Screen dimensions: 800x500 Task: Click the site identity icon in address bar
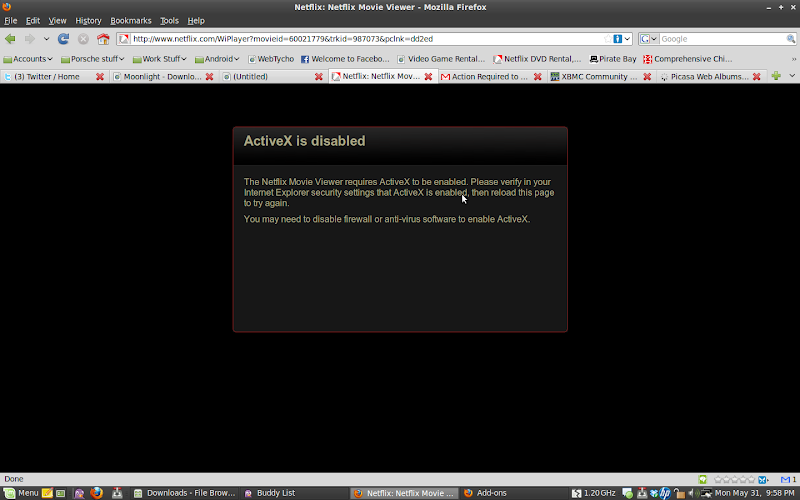pyautogui.click(x=124, y=39)
